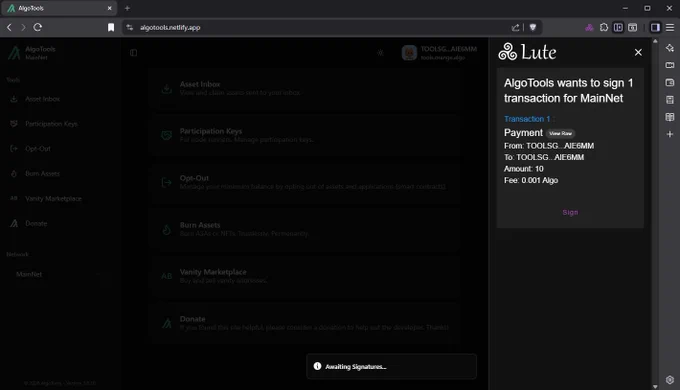
Task: Bookmark this page
Action: click(111, 27)
